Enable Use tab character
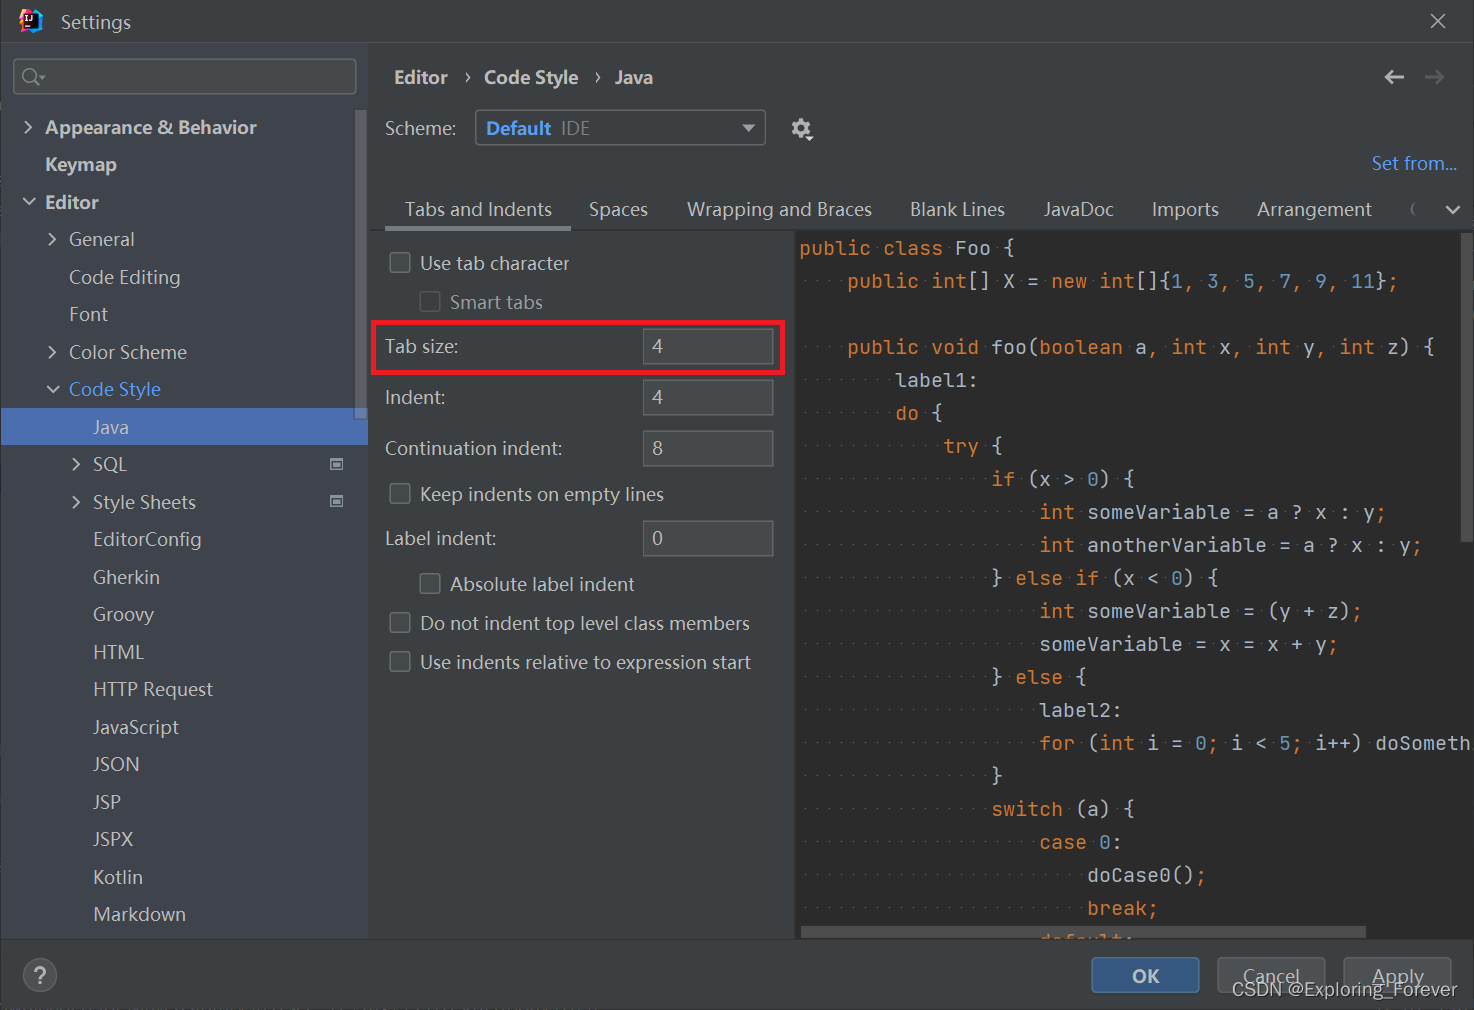The height and width of the screenshot is (1010, 1474). click(400, 263)
